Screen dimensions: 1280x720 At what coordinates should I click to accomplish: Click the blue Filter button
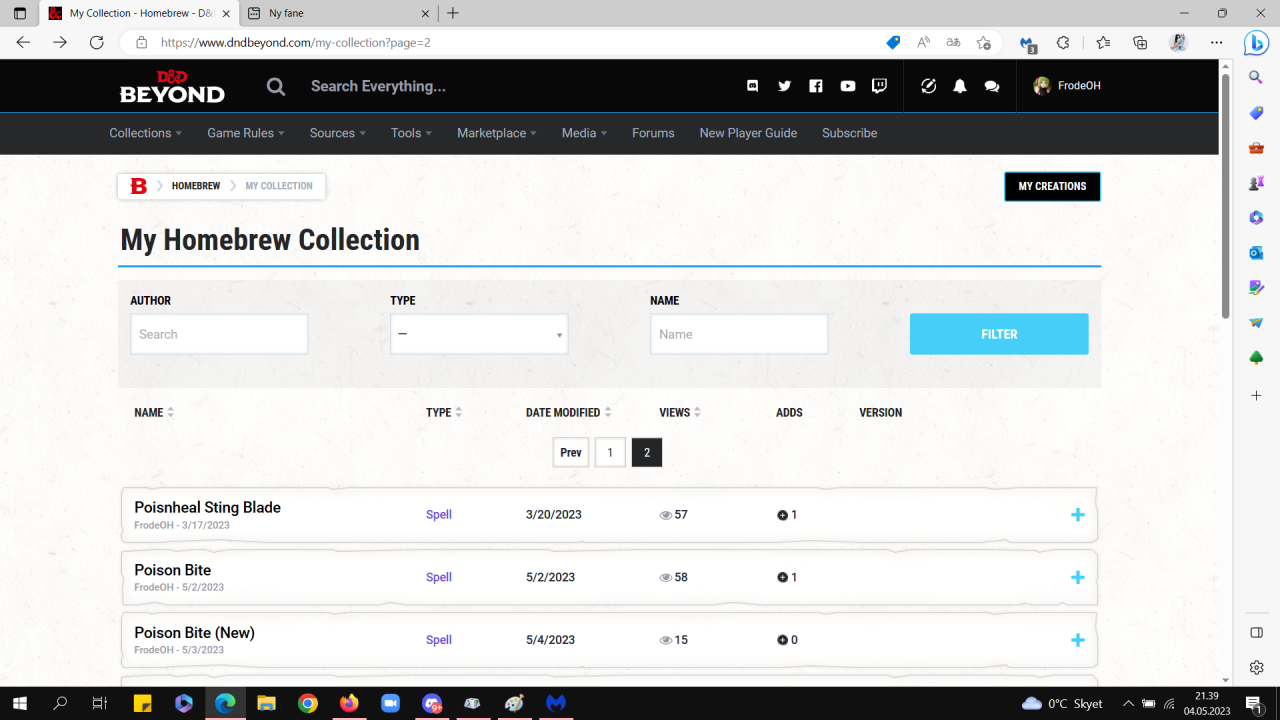998,334
